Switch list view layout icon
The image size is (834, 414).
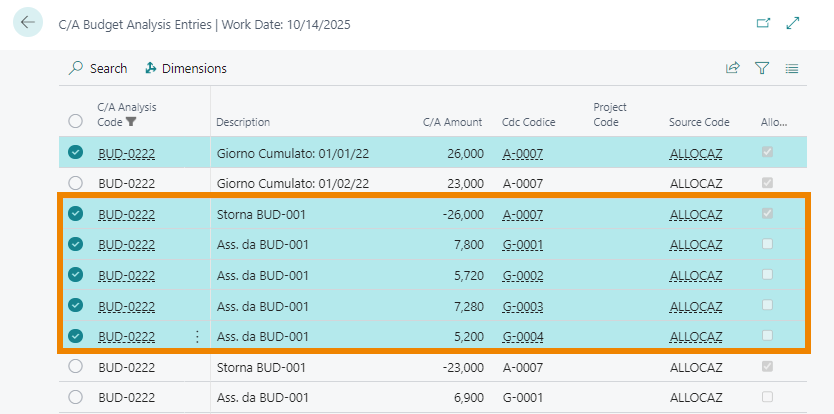[x=792, y=68]
